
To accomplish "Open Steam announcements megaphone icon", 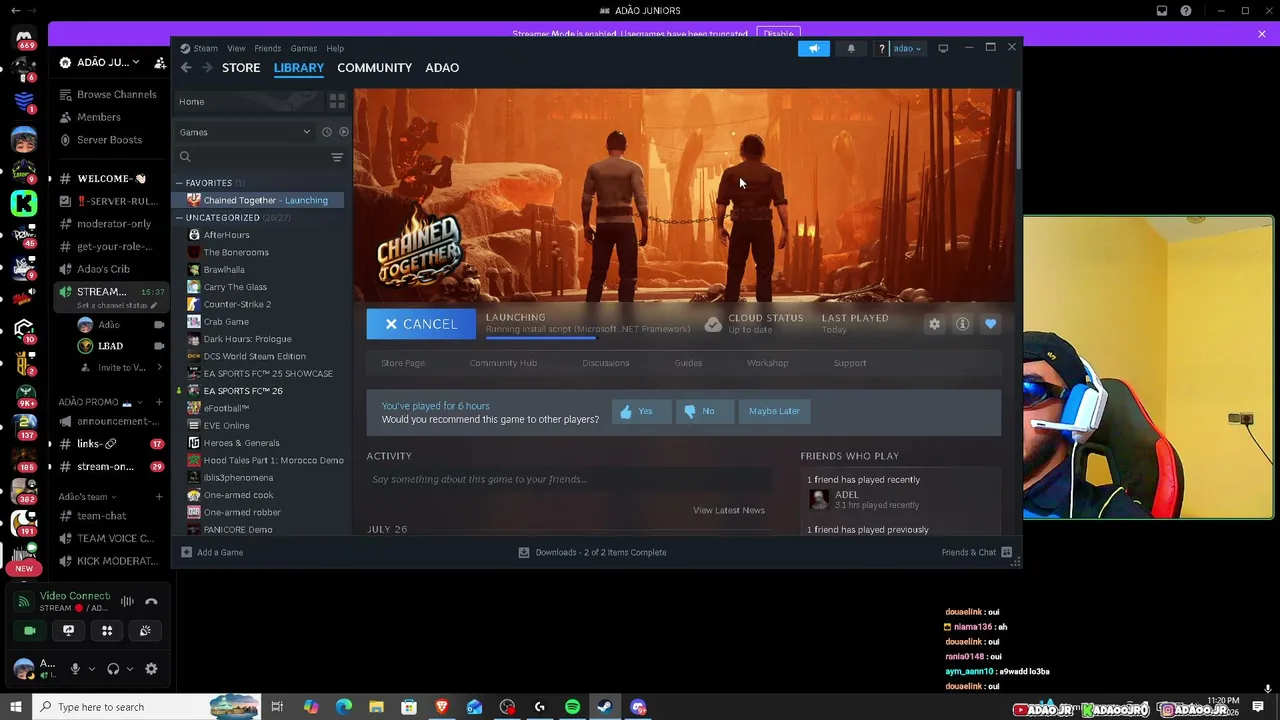I will (814, 48).
